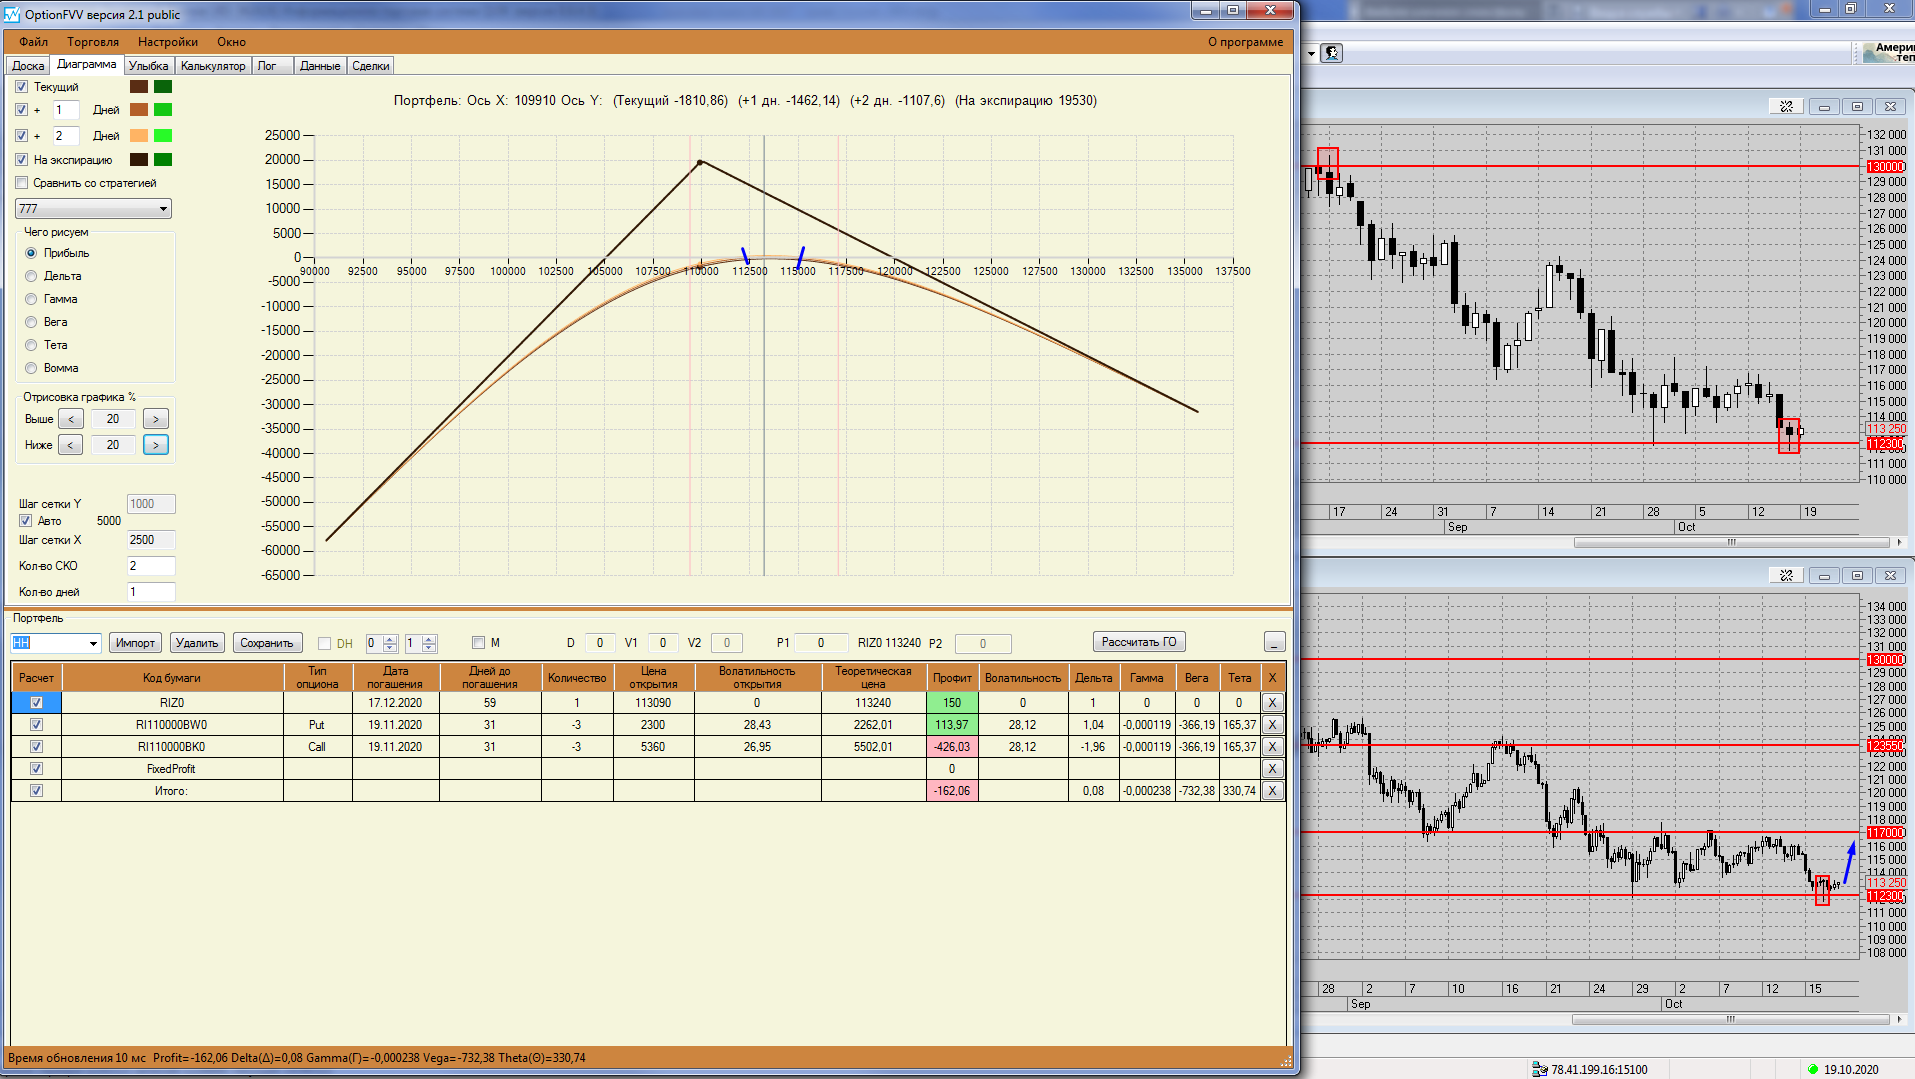Click the green status indicator near 19.10.2020

pos(1812,1069)
